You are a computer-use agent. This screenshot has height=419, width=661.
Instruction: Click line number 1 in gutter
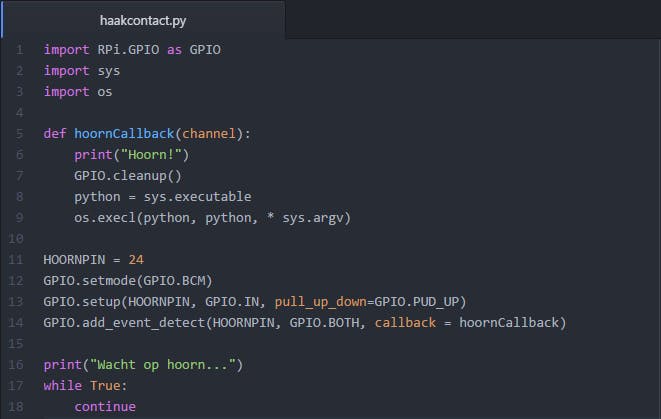coord(20,50)
